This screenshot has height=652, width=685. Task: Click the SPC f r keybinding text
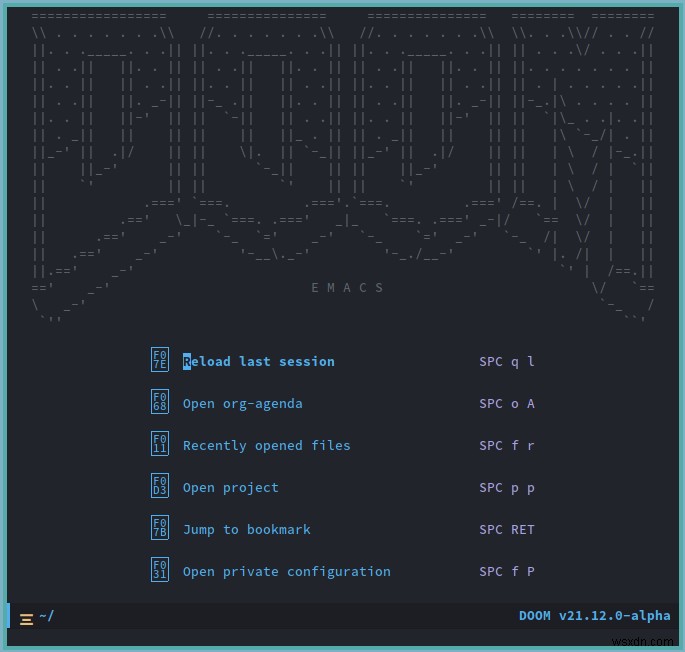click(x=507, y=445)
